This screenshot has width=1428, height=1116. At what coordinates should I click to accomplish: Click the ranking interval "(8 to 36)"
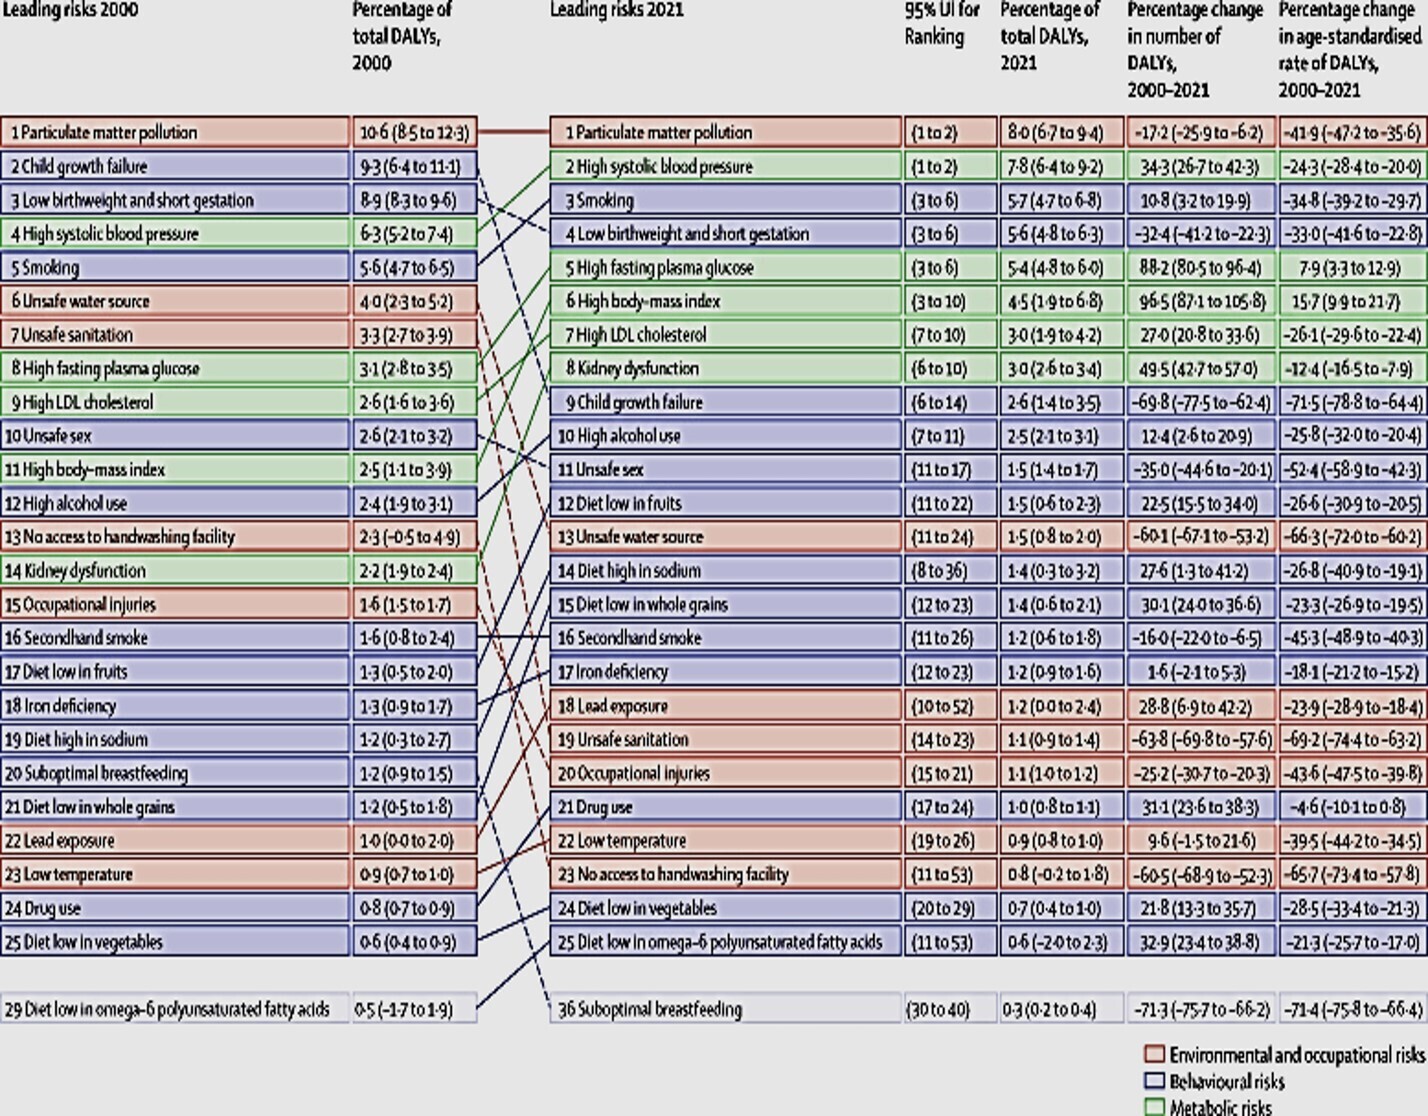point(950,571)
